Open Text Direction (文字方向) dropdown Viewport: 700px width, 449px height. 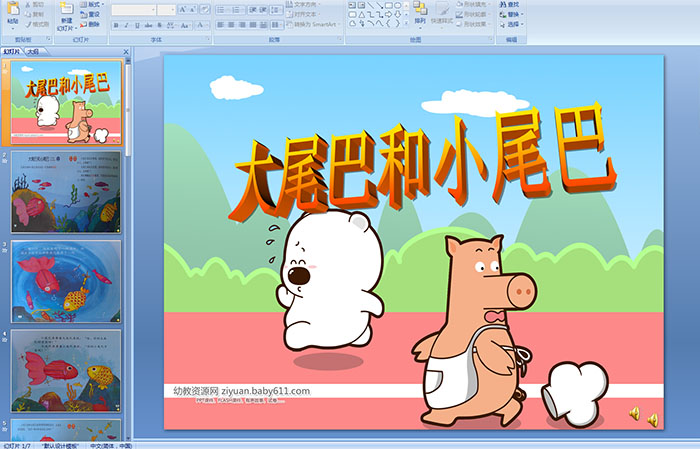tap(303, 4)
